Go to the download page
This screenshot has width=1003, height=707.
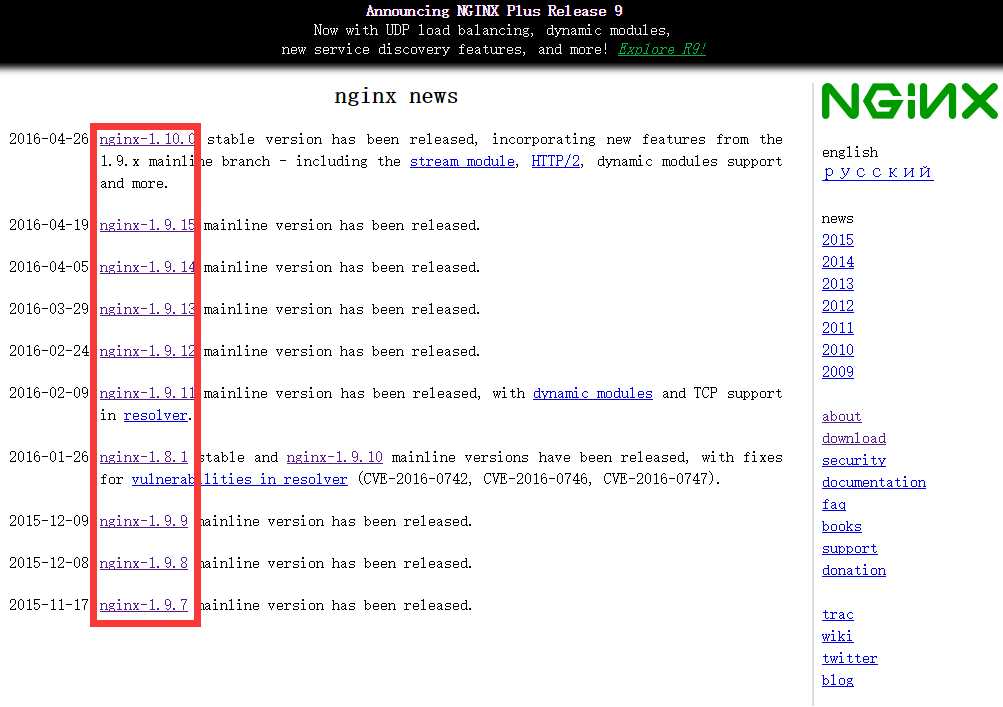(x=854, y=438)
